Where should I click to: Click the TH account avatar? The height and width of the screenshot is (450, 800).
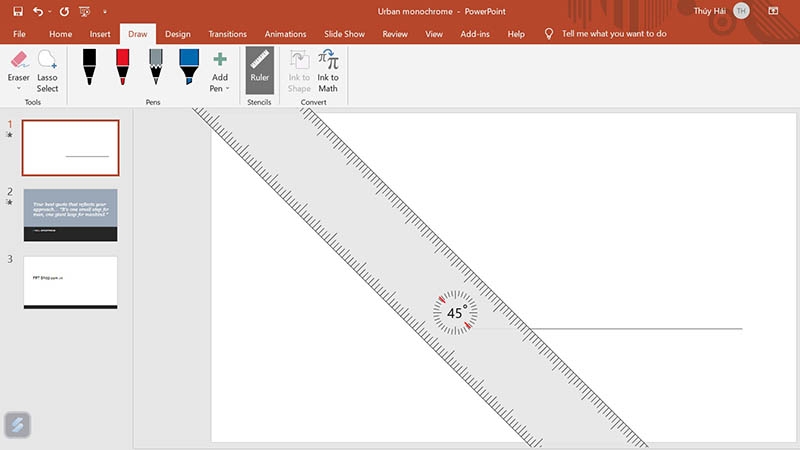point(741,11)
